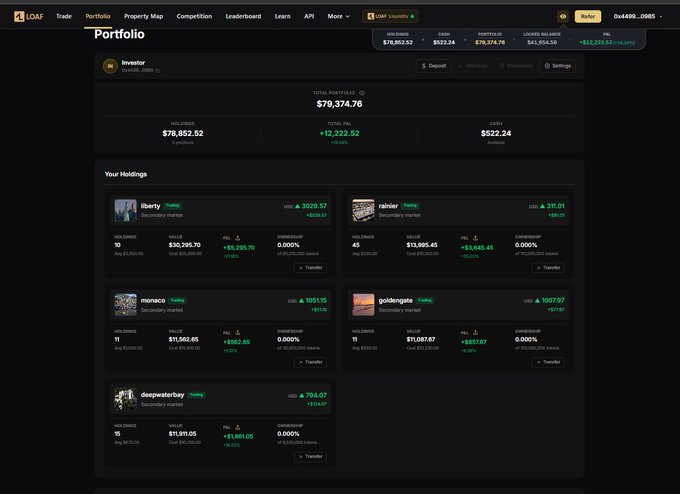Open the API page link

(309, 16)
